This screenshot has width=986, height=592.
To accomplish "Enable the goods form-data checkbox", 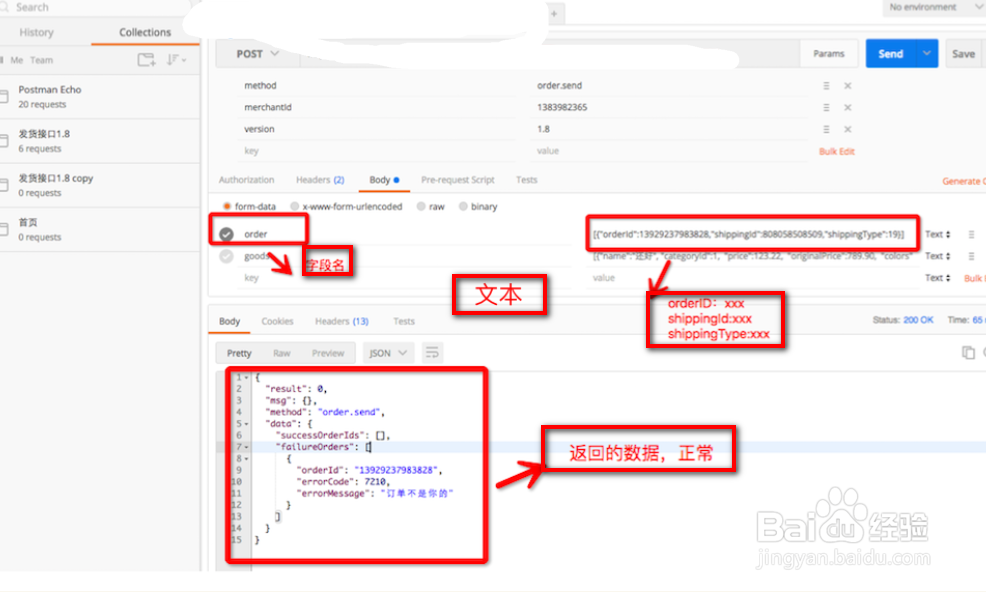I will pyautogui.click(x=226, y=256).
